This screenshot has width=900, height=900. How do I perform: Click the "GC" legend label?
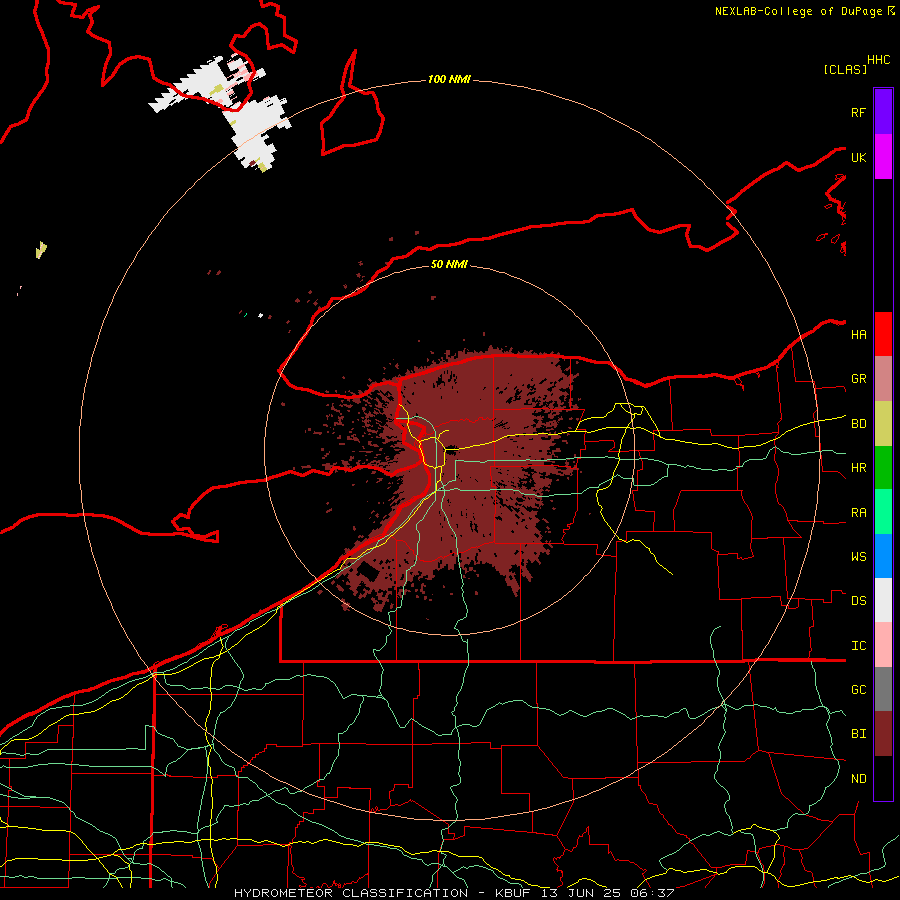(858, 690)
